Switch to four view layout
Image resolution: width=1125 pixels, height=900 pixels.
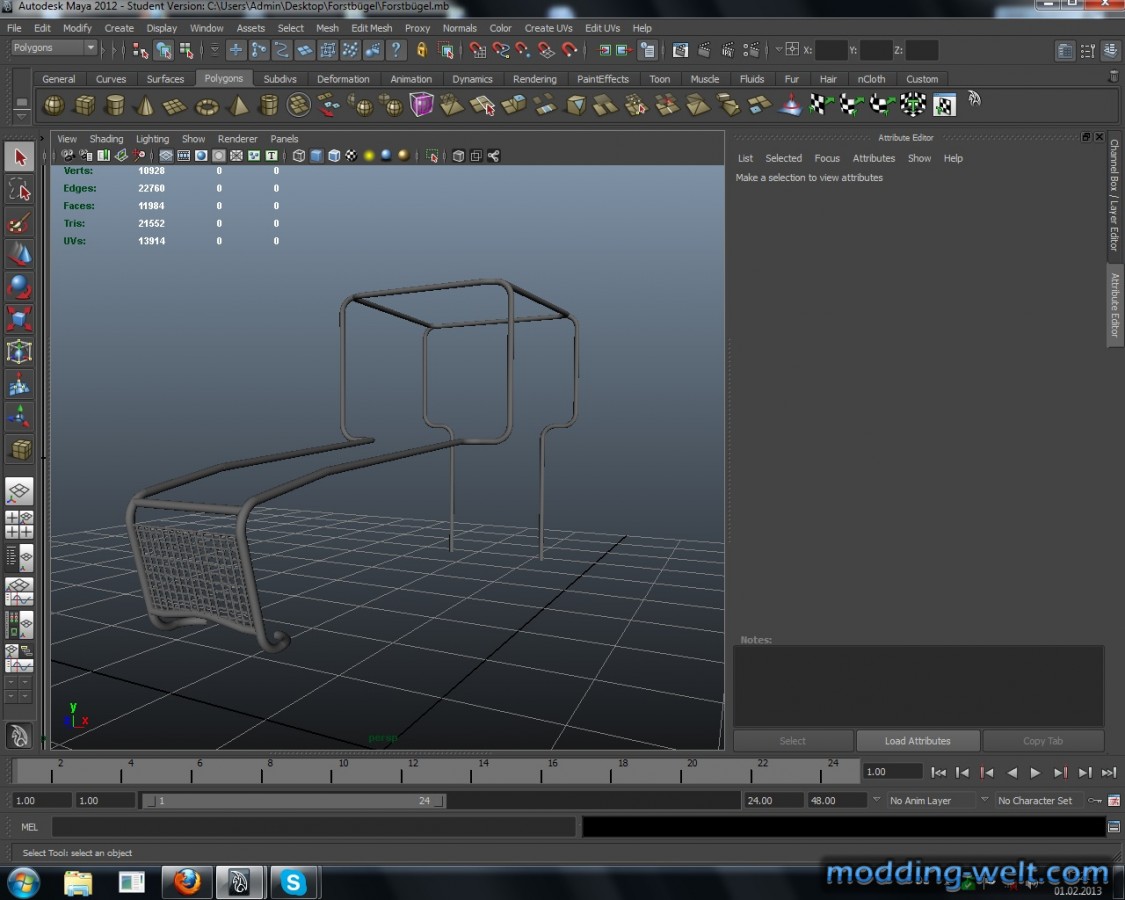(x=19, y=525)
